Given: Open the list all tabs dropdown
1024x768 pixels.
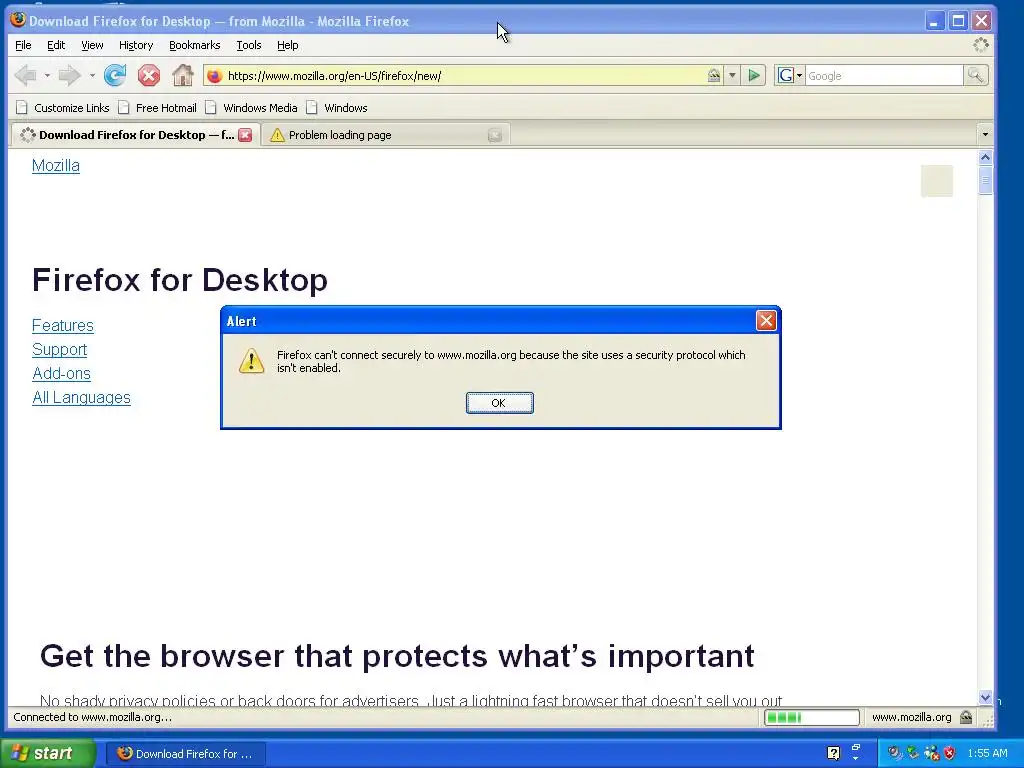Looking at the screenshot, I should pyautogui.click(x=985, y=135).
